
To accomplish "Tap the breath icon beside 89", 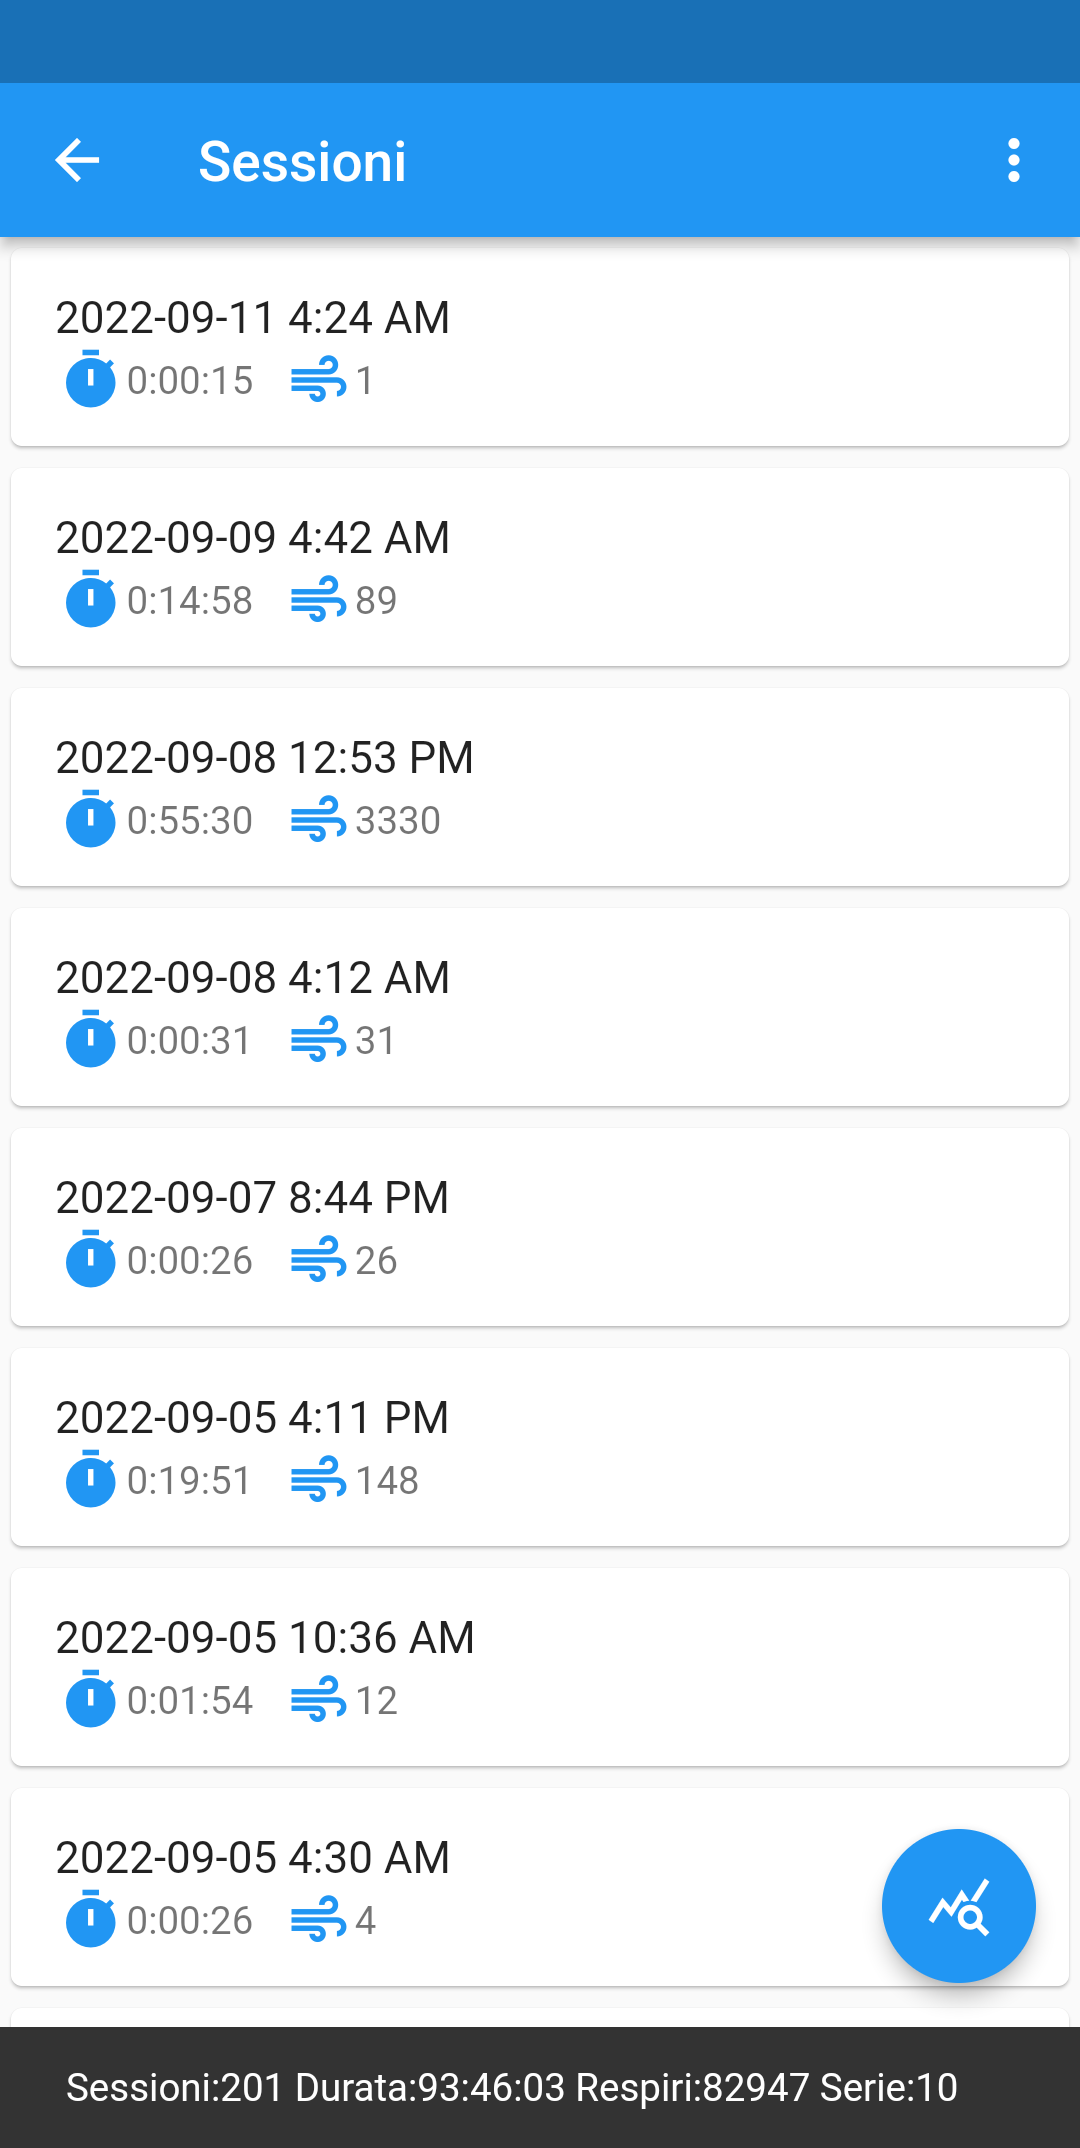I will 318,600.
